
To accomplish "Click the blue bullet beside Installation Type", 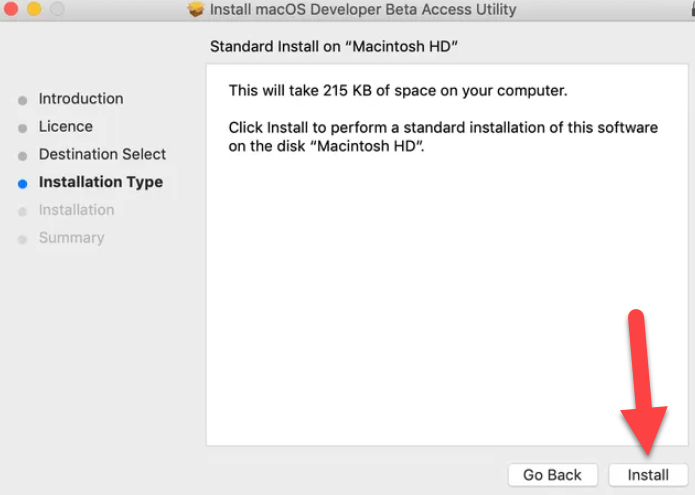I will tap(22, 183).
